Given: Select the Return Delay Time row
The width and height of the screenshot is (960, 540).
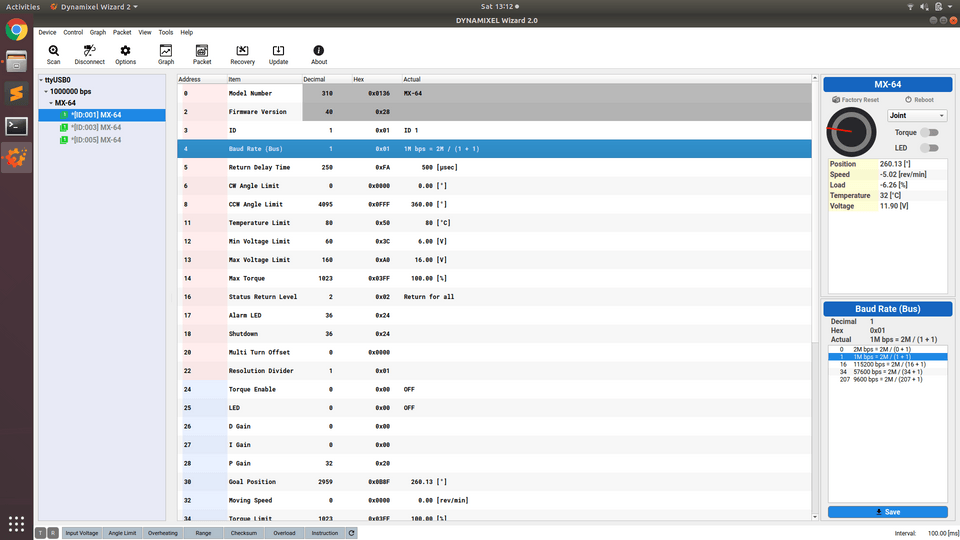Looking at the screenshot, I should point(495,167).
